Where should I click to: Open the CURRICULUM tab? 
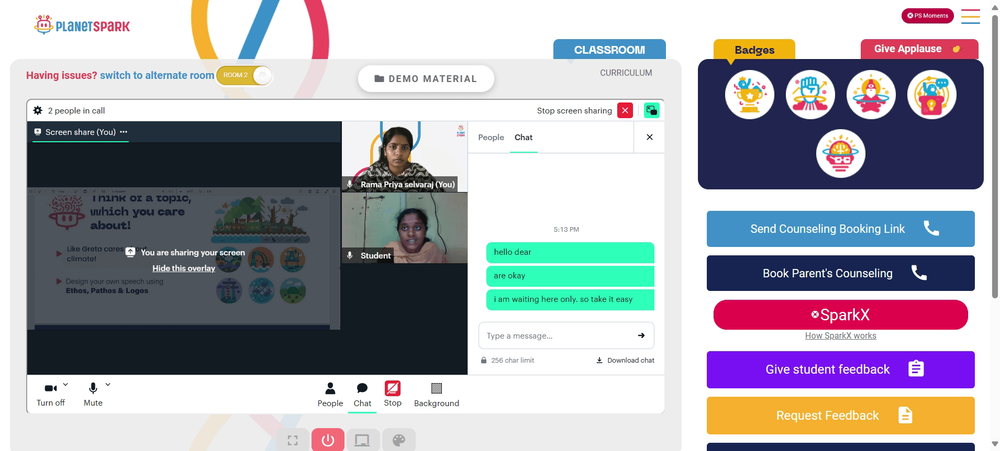click(x=626, y=73)
